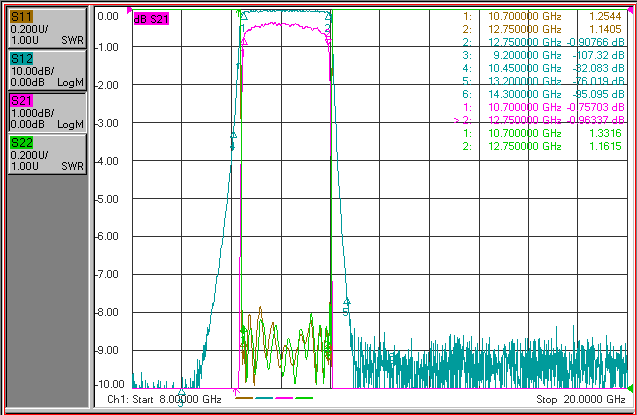Click teal marker 4 triangle on rising edge
Screen dimensions: 637x415
point(233,135)
